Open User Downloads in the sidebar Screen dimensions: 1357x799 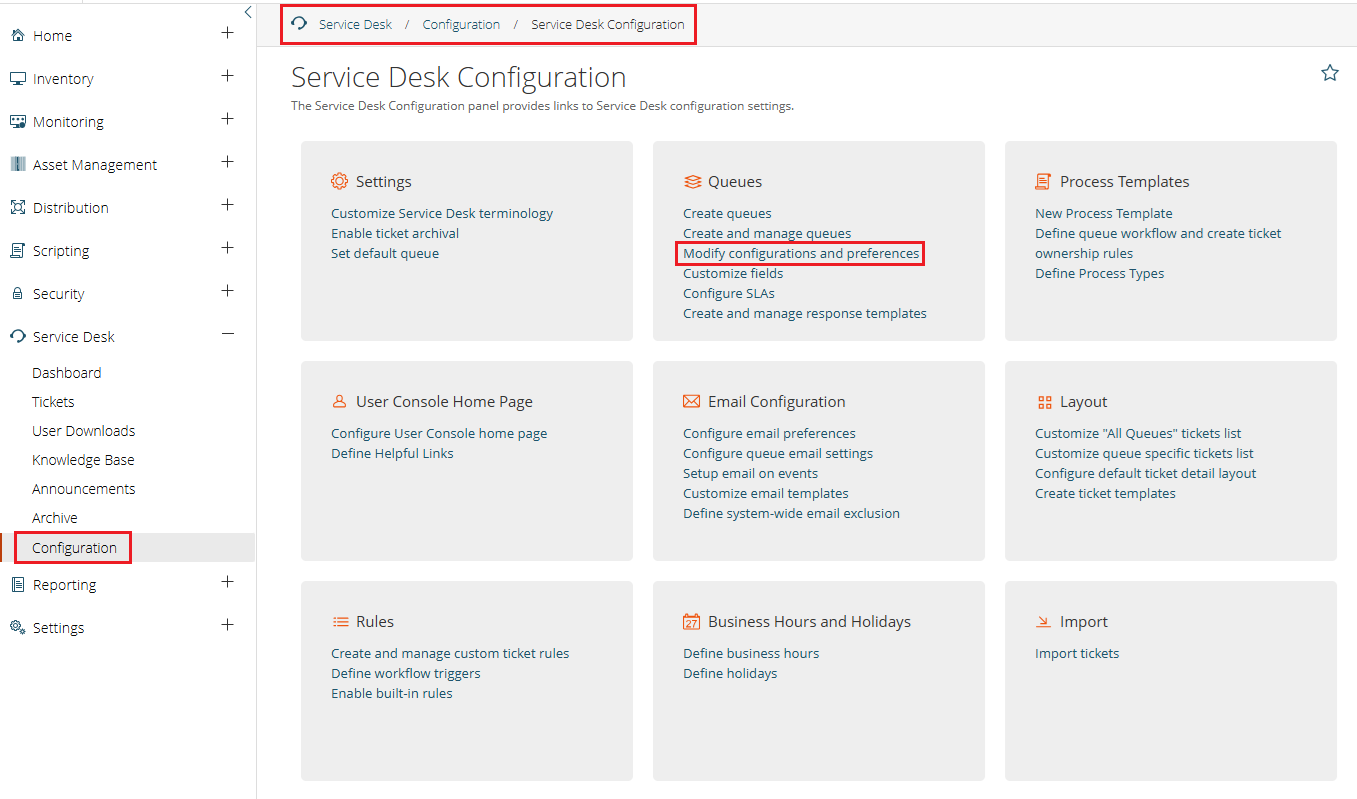[83, 431]
